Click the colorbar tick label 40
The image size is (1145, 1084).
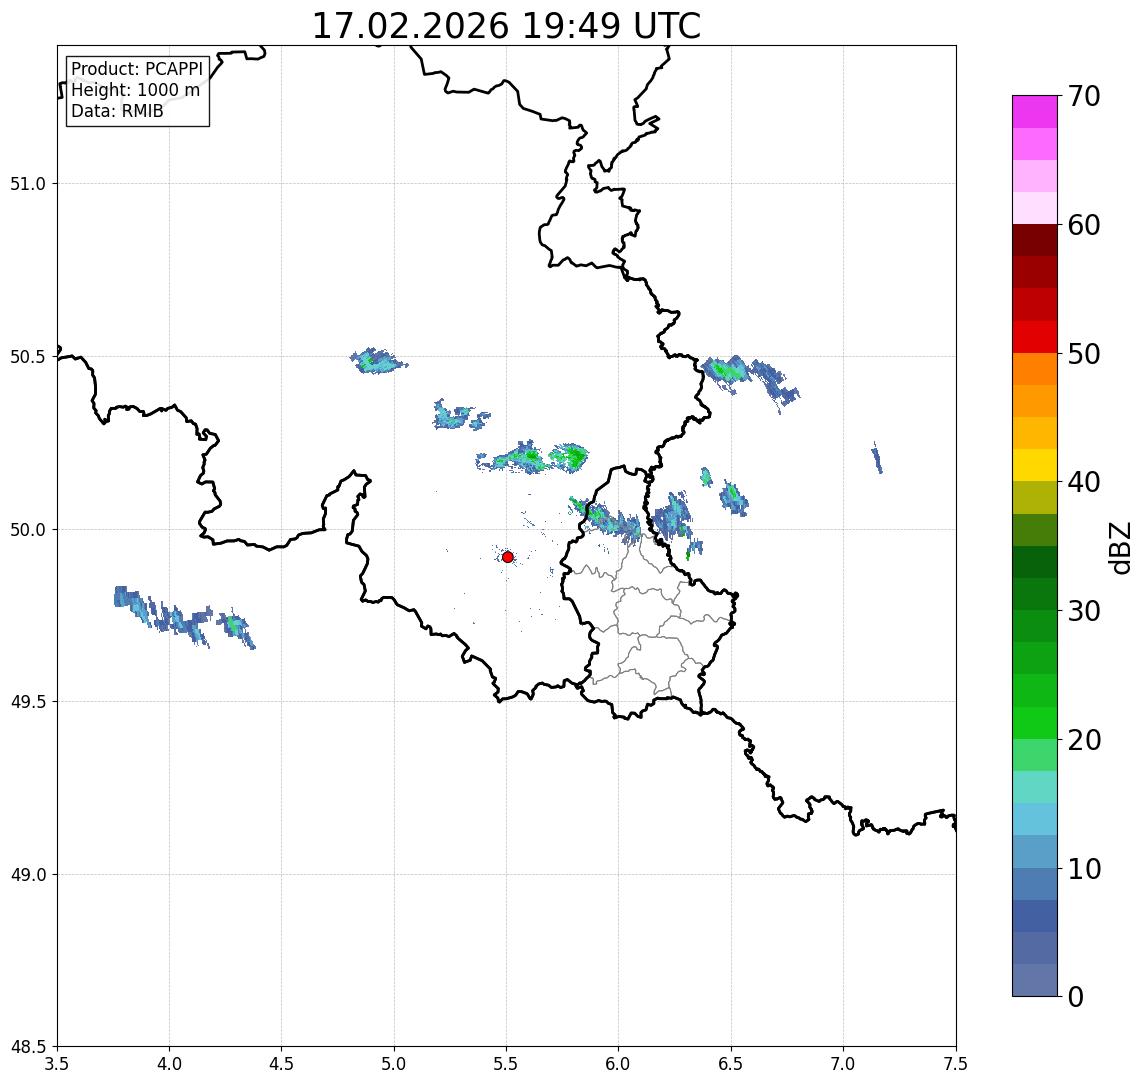coord(1084,482)
